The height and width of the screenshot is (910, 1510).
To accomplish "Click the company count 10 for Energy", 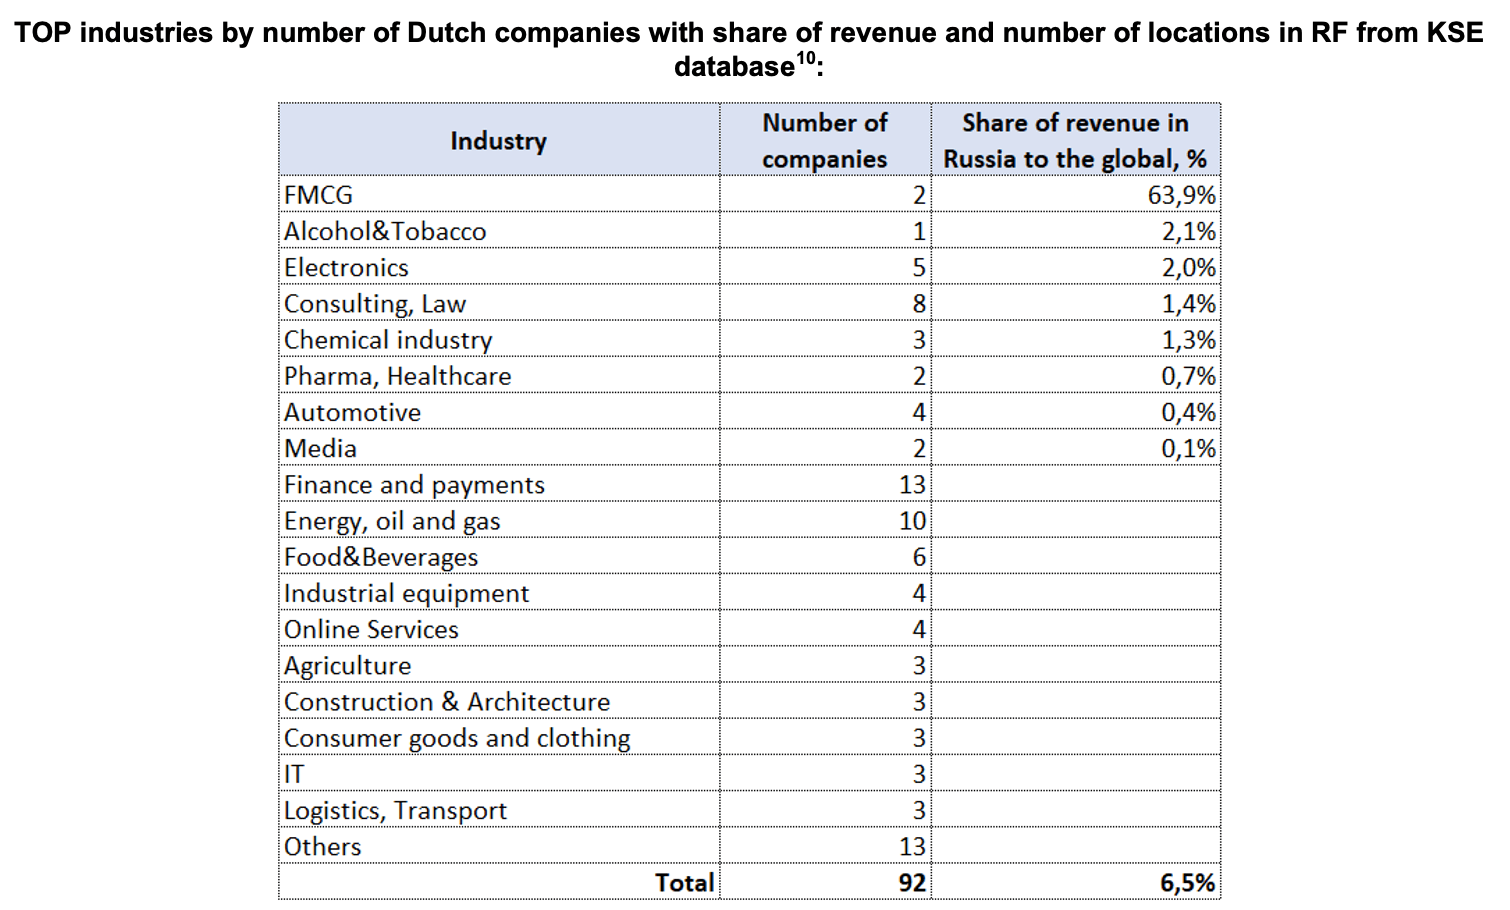I will pyautogui.click(x=912, y=521).
